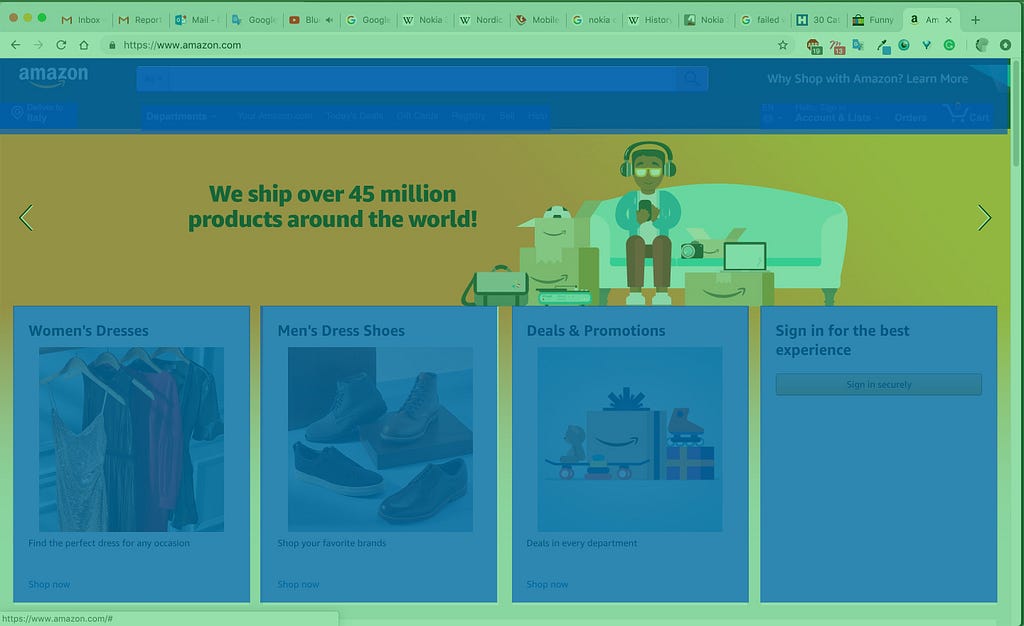Viewport: 1024px width, 626px height.
Task: Go back with the browser back arrow
Action: [16, 45]
